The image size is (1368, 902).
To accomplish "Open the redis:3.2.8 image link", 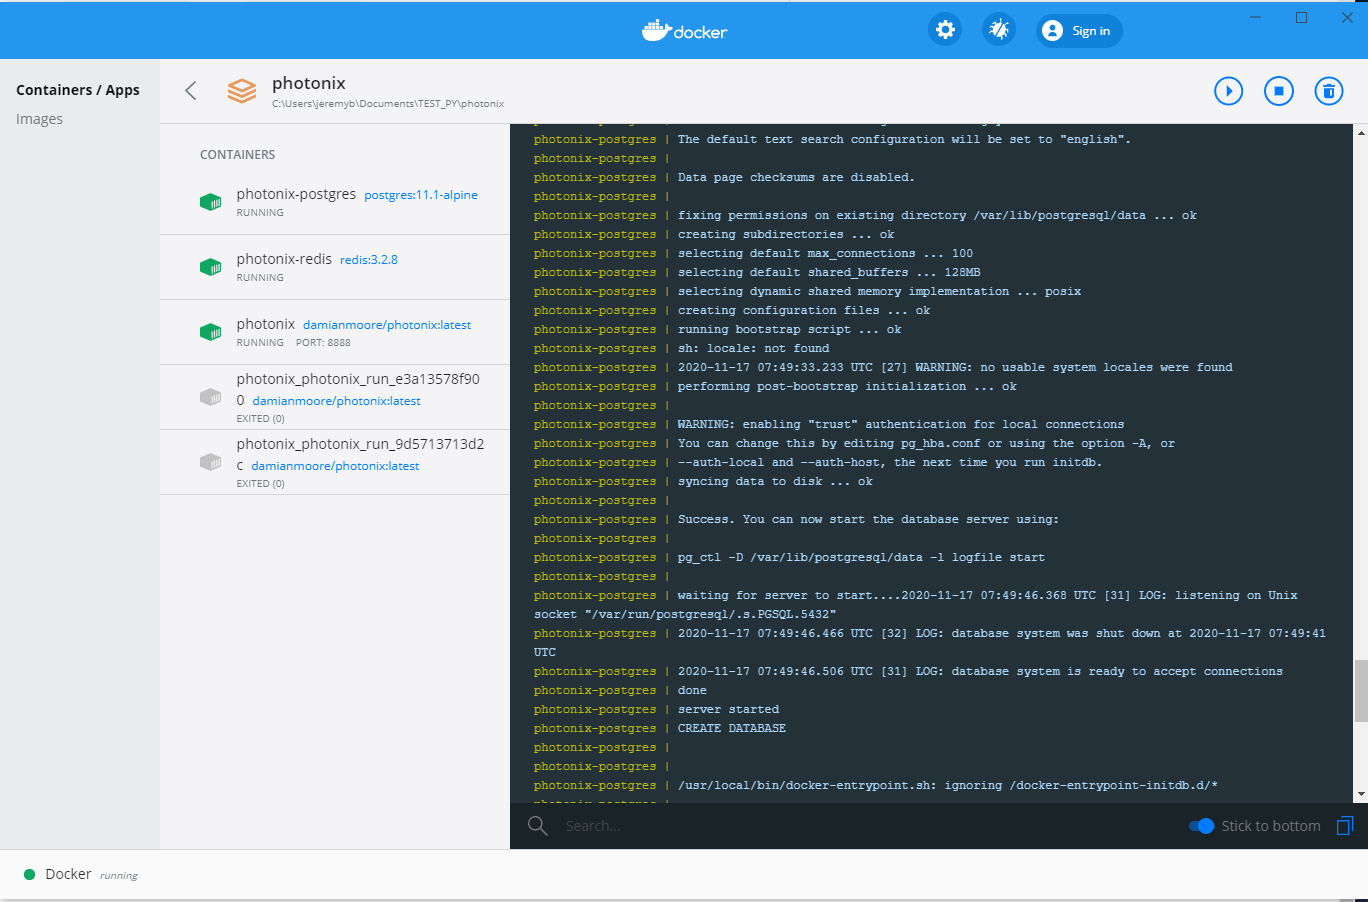I will [x=371, y=258].
